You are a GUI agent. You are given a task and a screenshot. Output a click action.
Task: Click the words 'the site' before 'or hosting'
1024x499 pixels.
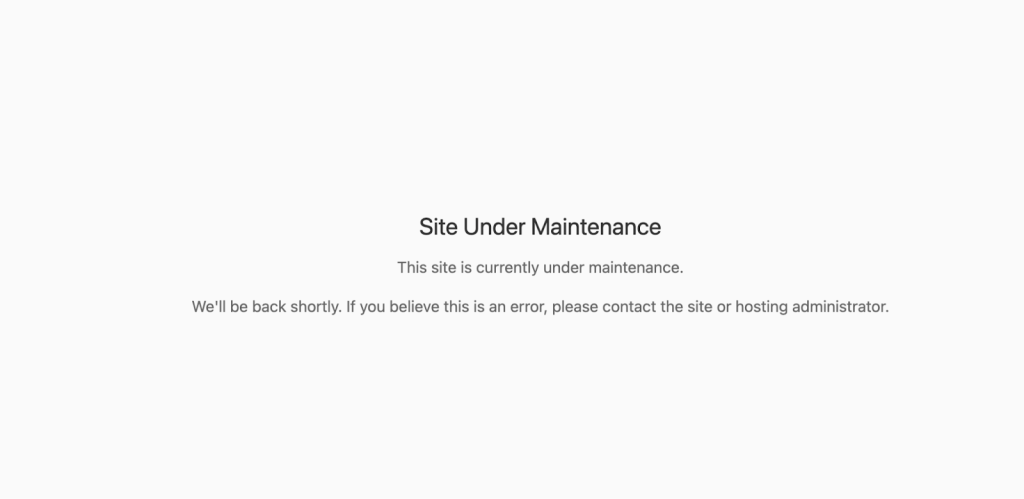click(x=686, y=307)
